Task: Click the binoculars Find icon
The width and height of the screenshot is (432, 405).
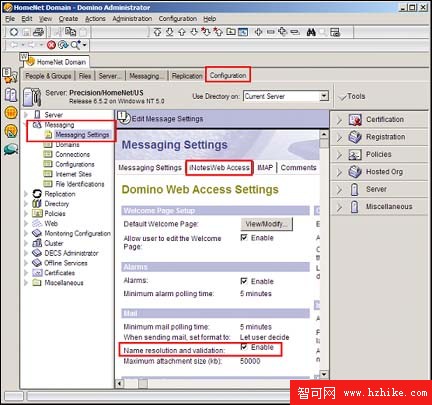Action: point(311,32)
